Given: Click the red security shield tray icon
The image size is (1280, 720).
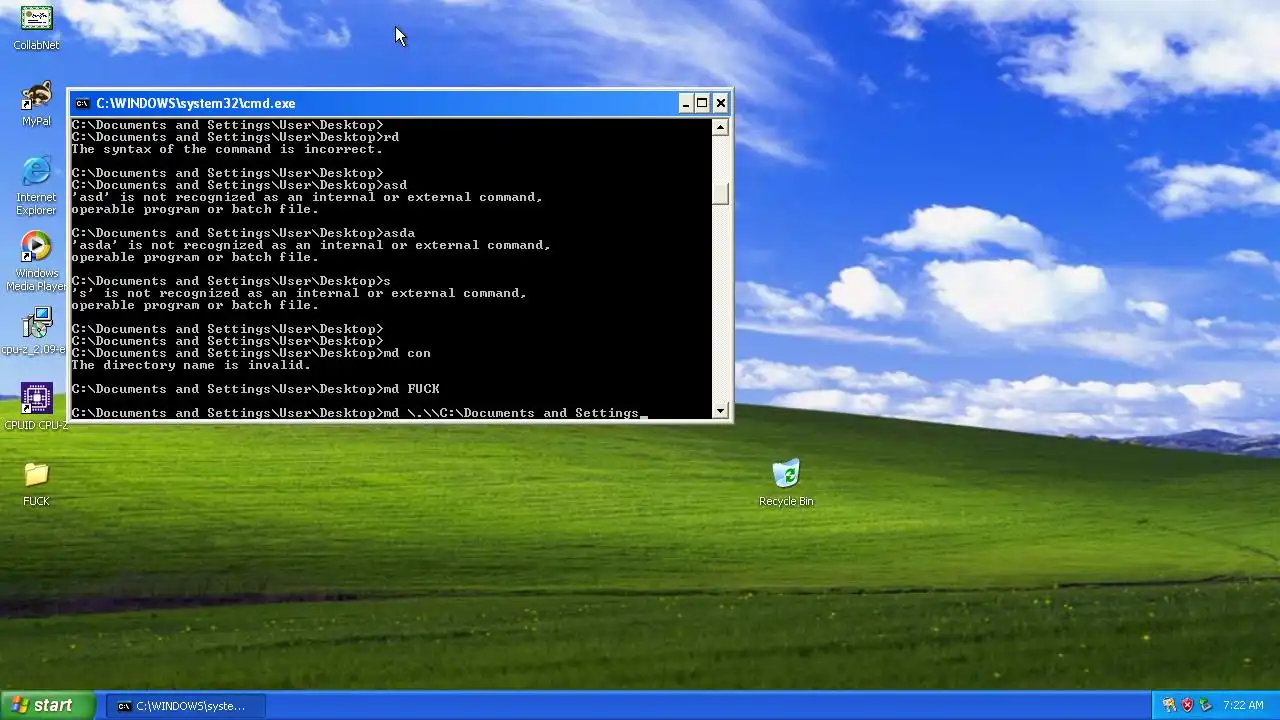Looking at the screenshot, I should tap(1187, 705).
